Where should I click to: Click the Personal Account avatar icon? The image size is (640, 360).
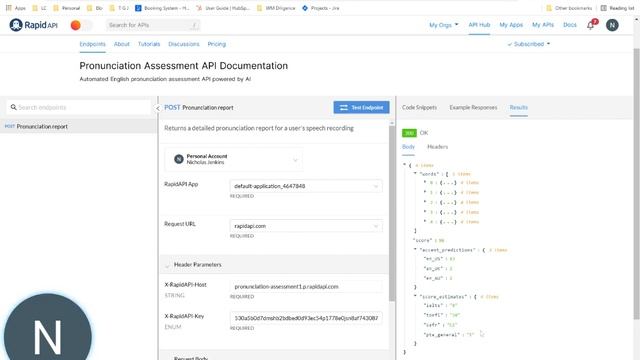click(178, 159)
